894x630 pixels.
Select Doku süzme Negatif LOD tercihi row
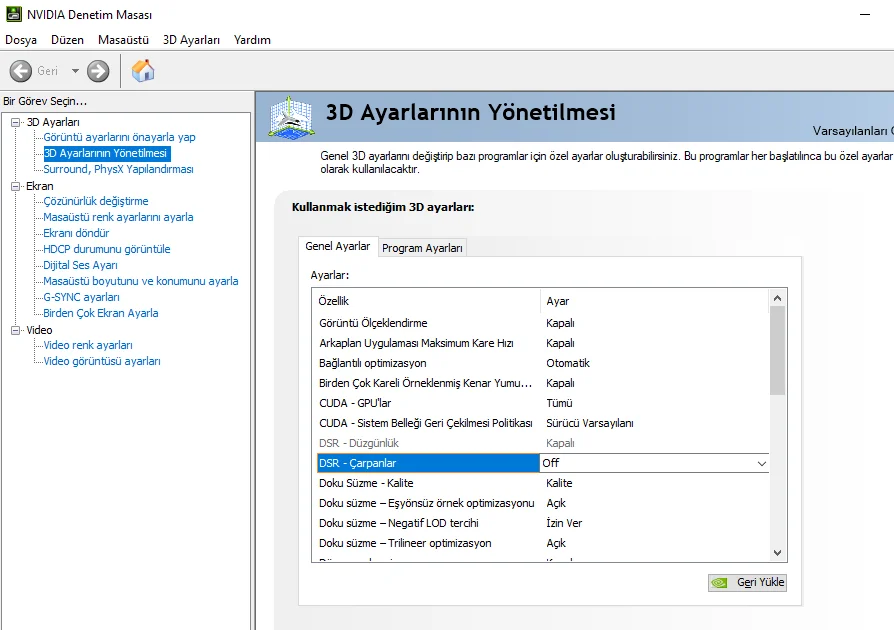click(x=541, y=523)
